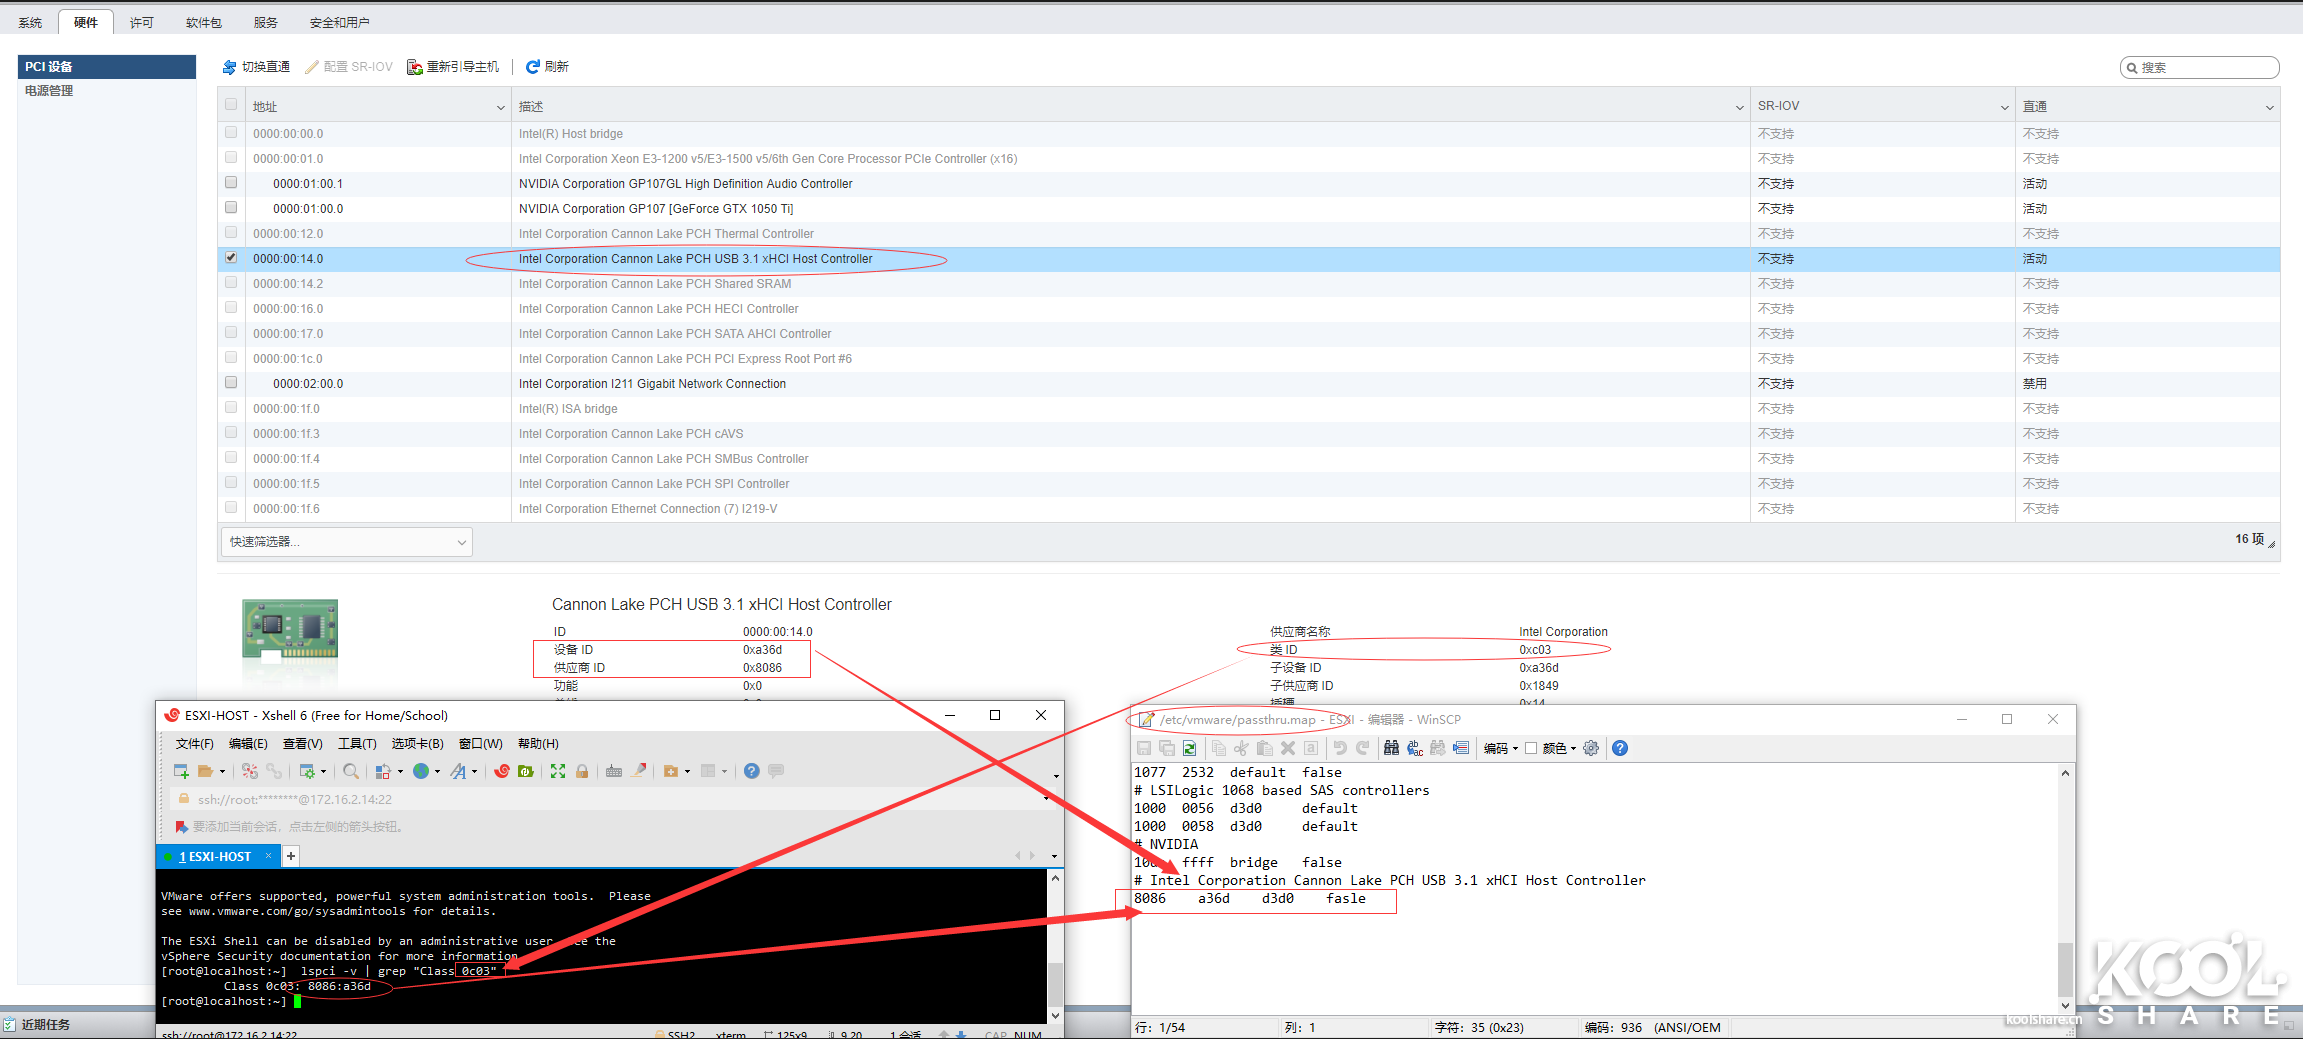2303x1039 pixels.
Task: Click the PCI device thumbnail image
Action: (x=290, y=631)
